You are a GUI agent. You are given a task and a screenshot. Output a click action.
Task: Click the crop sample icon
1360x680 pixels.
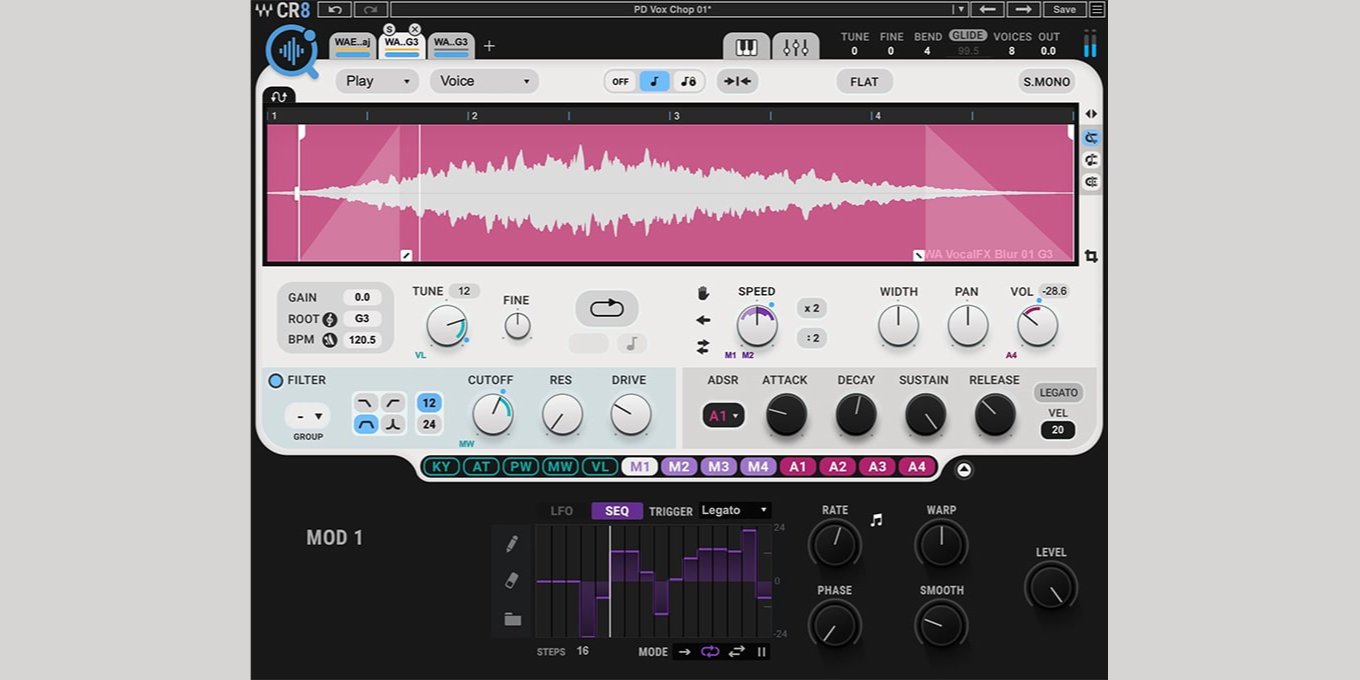click(1091, 256)
